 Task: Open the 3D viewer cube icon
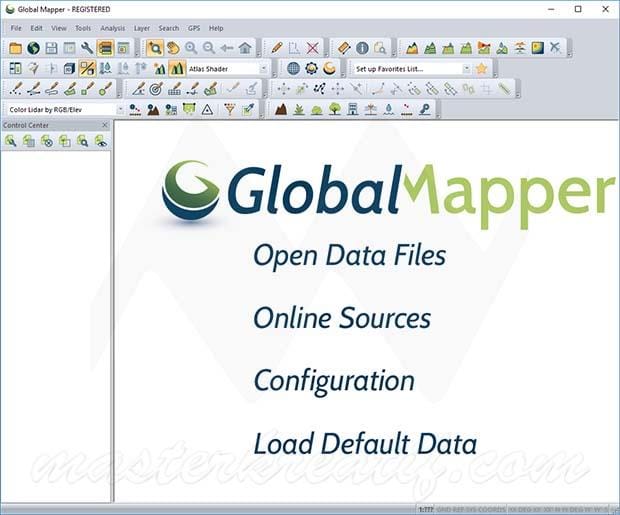tap(69, 68)
